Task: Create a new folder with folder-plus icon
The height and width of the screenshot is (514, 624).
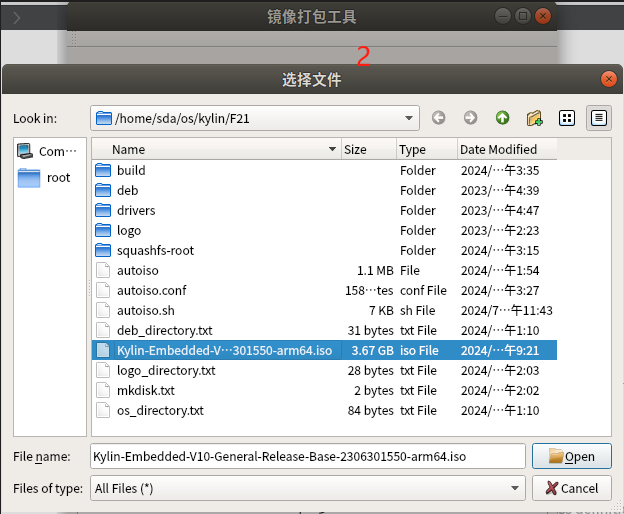Action: click(534, 118)
